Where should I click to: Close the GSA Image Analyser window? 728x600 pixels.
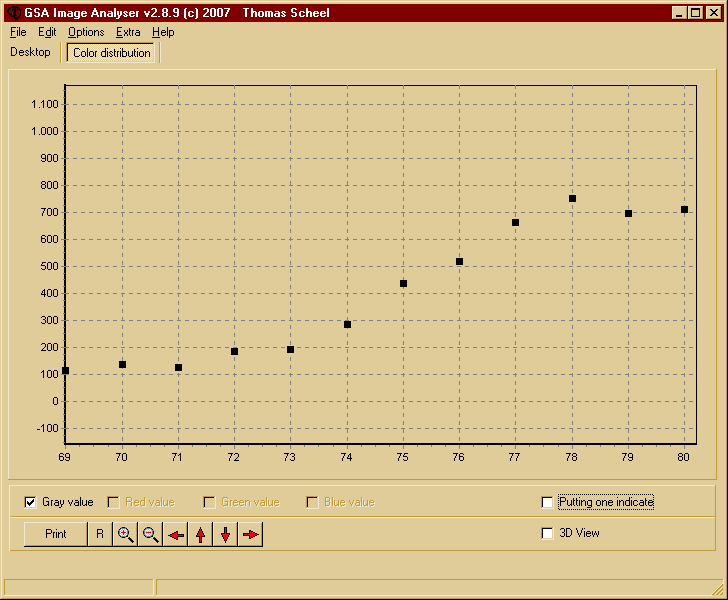tap(714, 13)
